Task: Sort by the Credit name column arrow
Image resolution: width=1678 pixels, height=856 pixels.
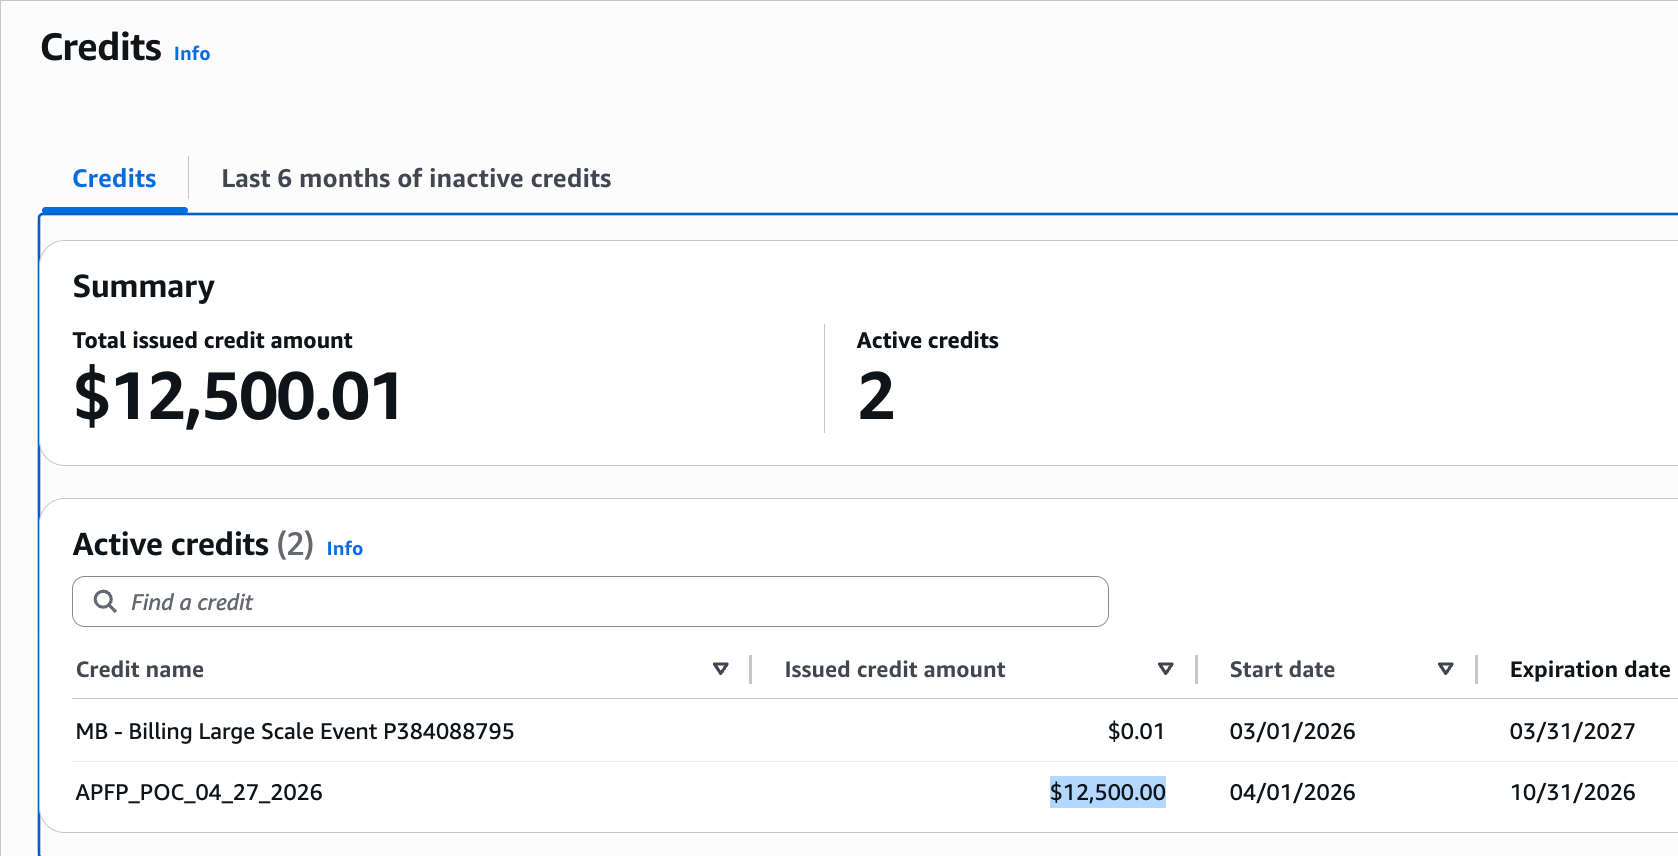Action: (720, 669)
